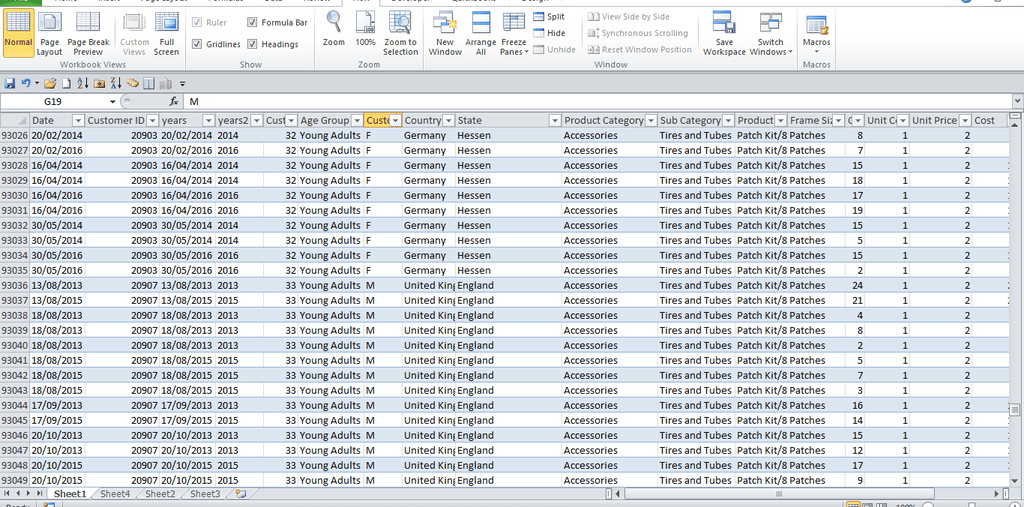Click Arrange All windows
Screen dimensions: 1024x507
(x=481, y=34)
